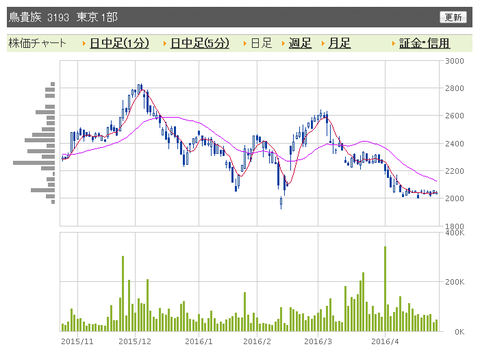Screen dimensions: 480x364
Task: Click the 株価チャート label
Action: tap(37, 43)
